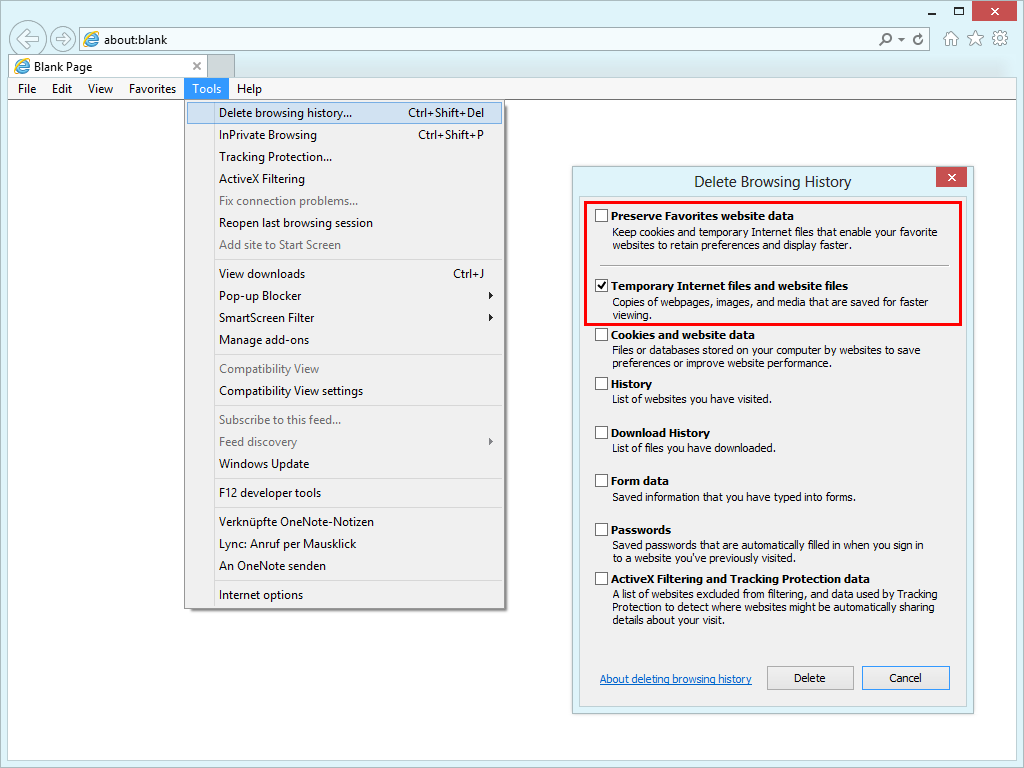Click the page icon beside about:blank
Screen dimensions: 1024x768
[x=90, y=38]
